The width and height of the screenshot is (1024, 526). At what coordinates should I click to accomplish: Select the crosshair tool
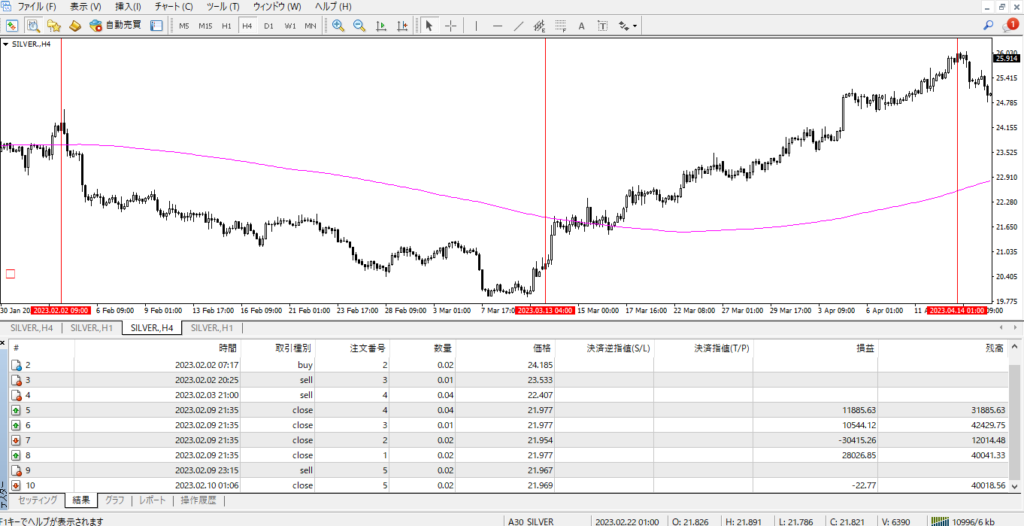point(450,25)
